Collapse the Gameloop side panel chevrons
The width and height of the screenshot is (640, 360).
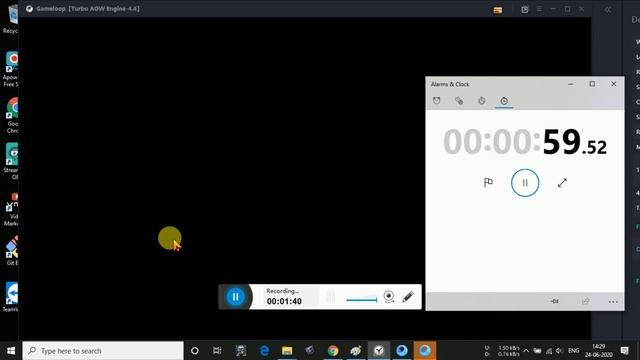click(608, 9)
